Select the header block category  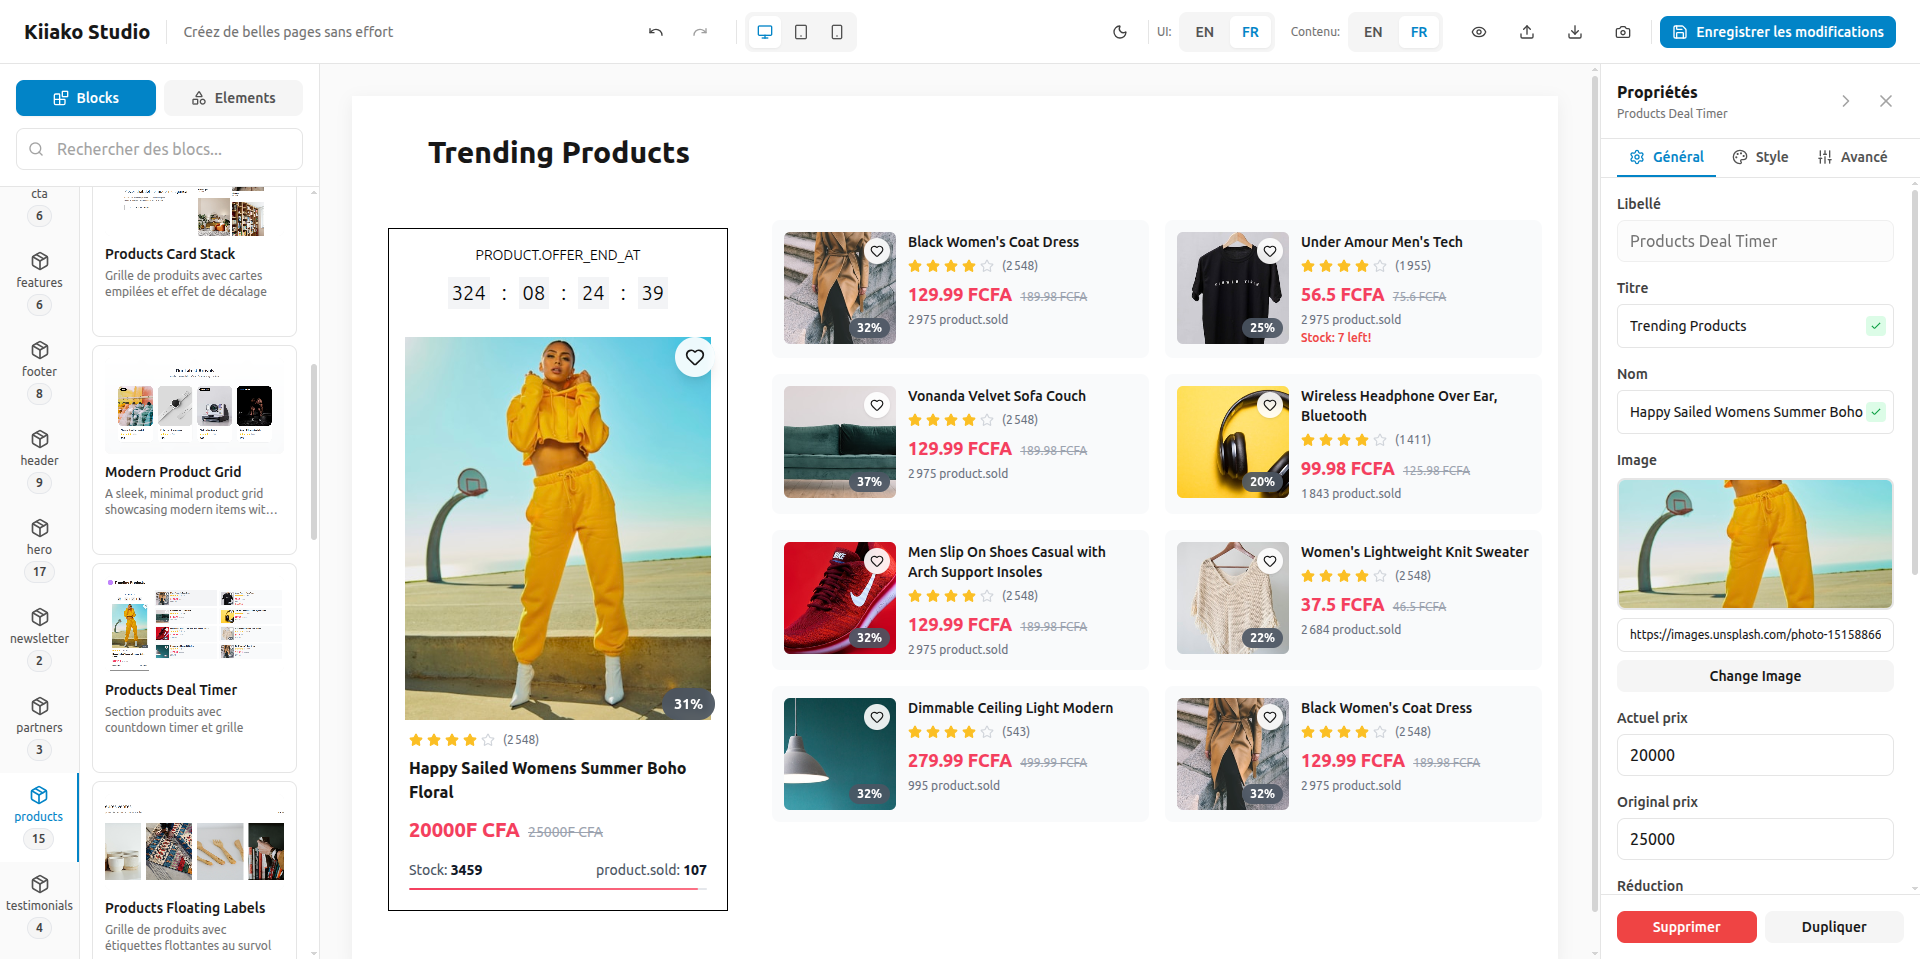[39, 461]
